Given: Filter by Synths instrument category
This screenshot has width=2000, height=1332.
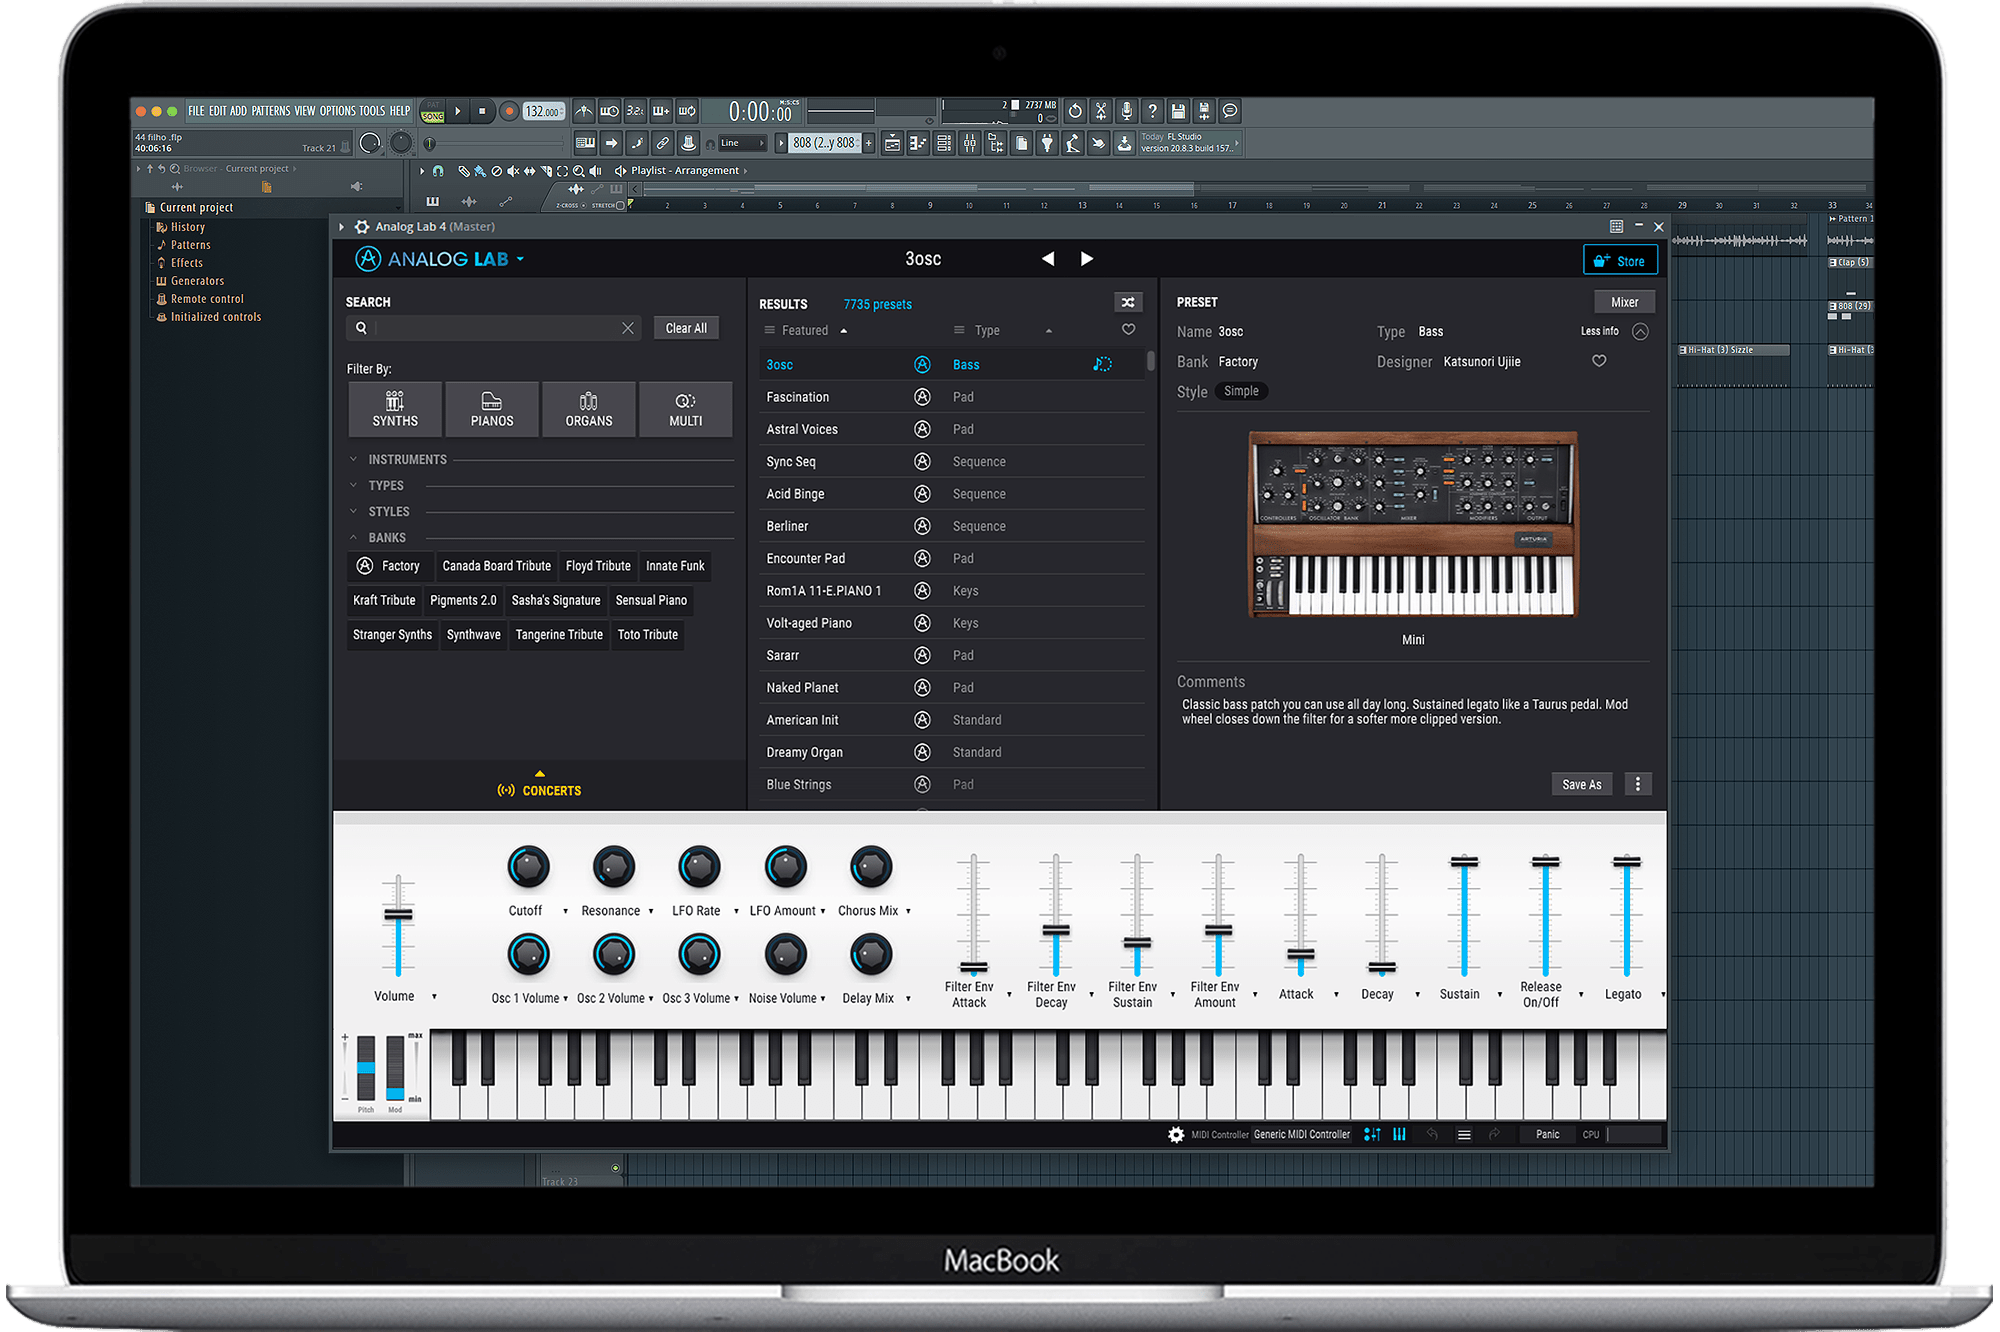Looking at the screenshot, I should point(395,409).
